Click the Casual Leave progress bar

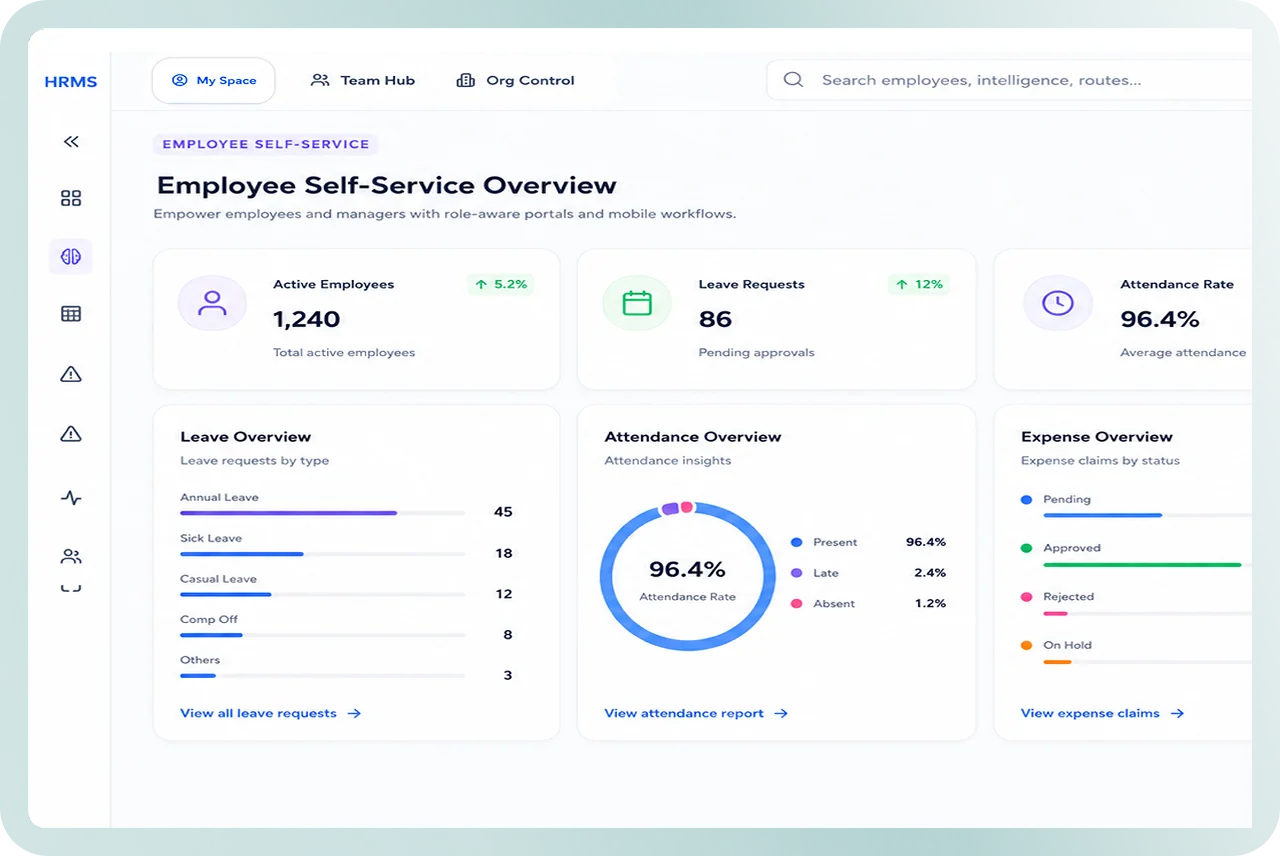click(322, 594)
